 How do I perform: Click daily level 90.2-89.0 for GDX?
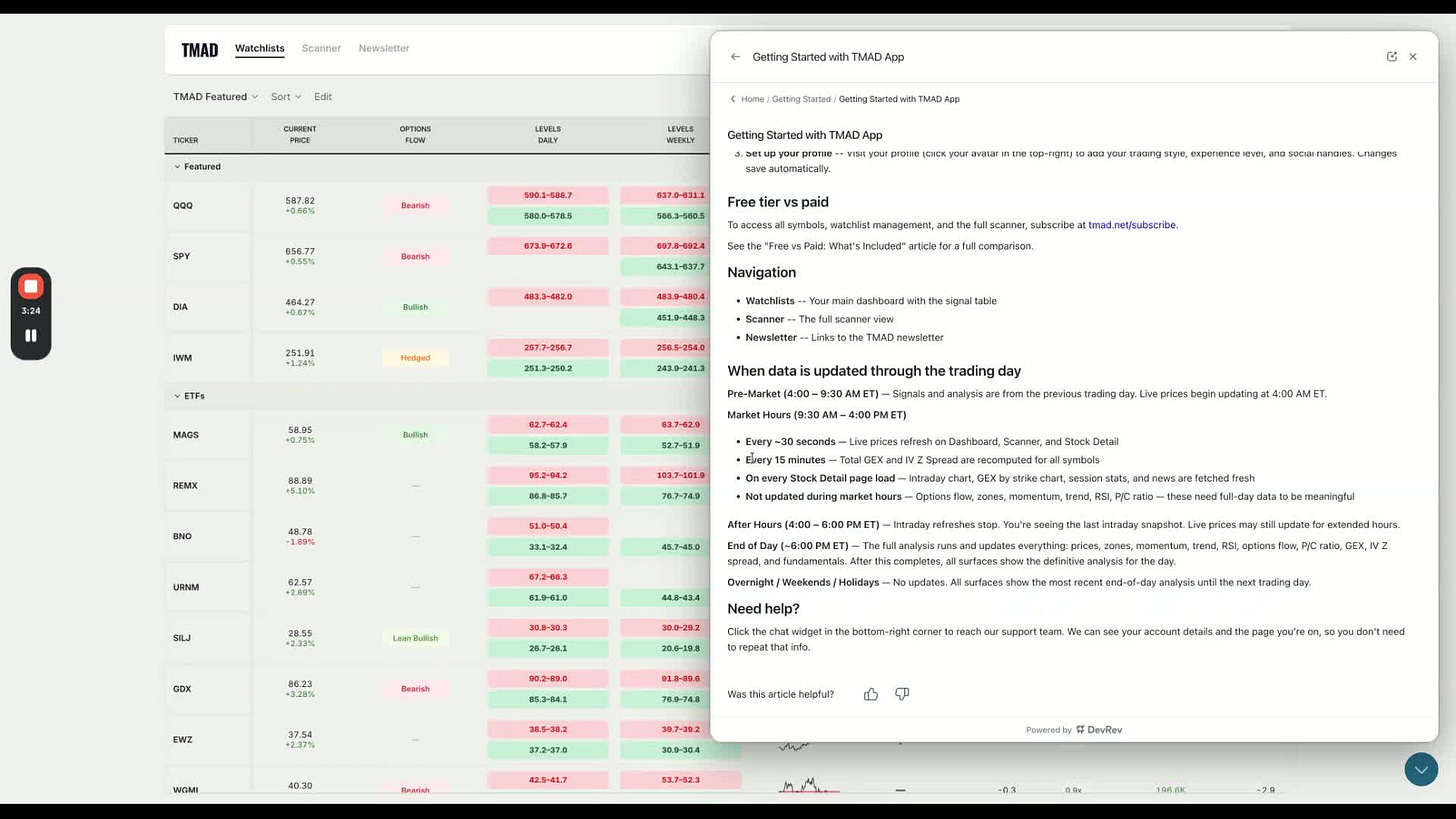548,679
